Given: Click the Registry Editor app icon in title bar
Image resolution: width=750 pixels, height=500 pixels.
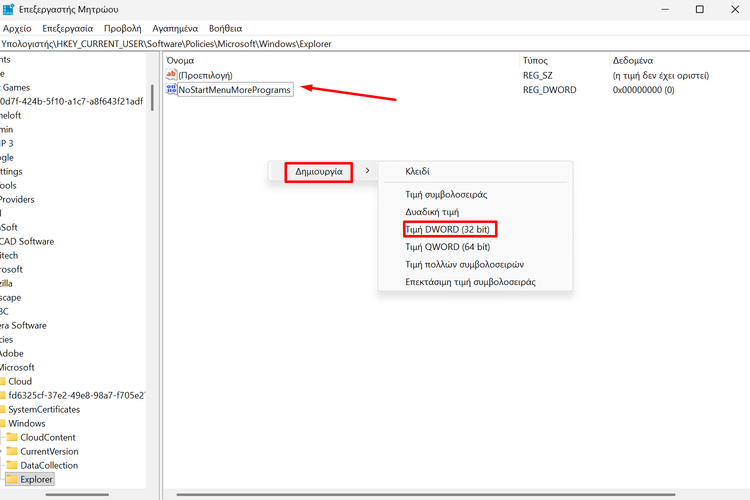Looking at the screenshot, I should (x=10, y=10).
